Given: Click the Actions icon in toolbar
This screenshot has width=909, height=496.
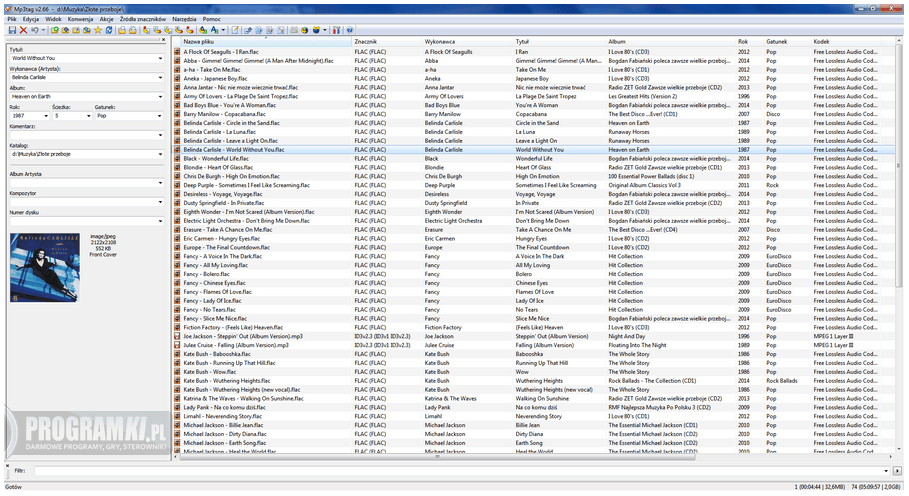Looking at the screenshot, I should click(x=202, y=30).
